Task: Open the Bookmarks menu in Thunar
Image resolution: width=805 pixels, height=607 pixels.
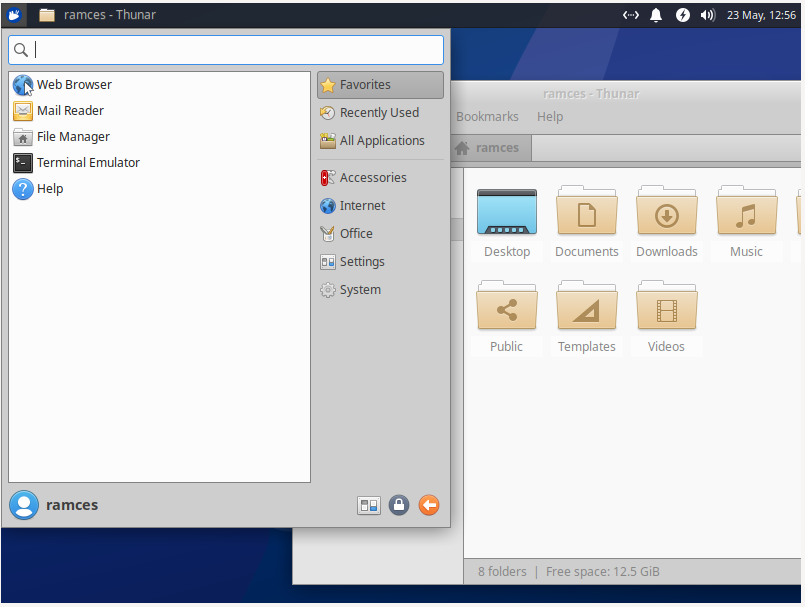Action: 487,116
